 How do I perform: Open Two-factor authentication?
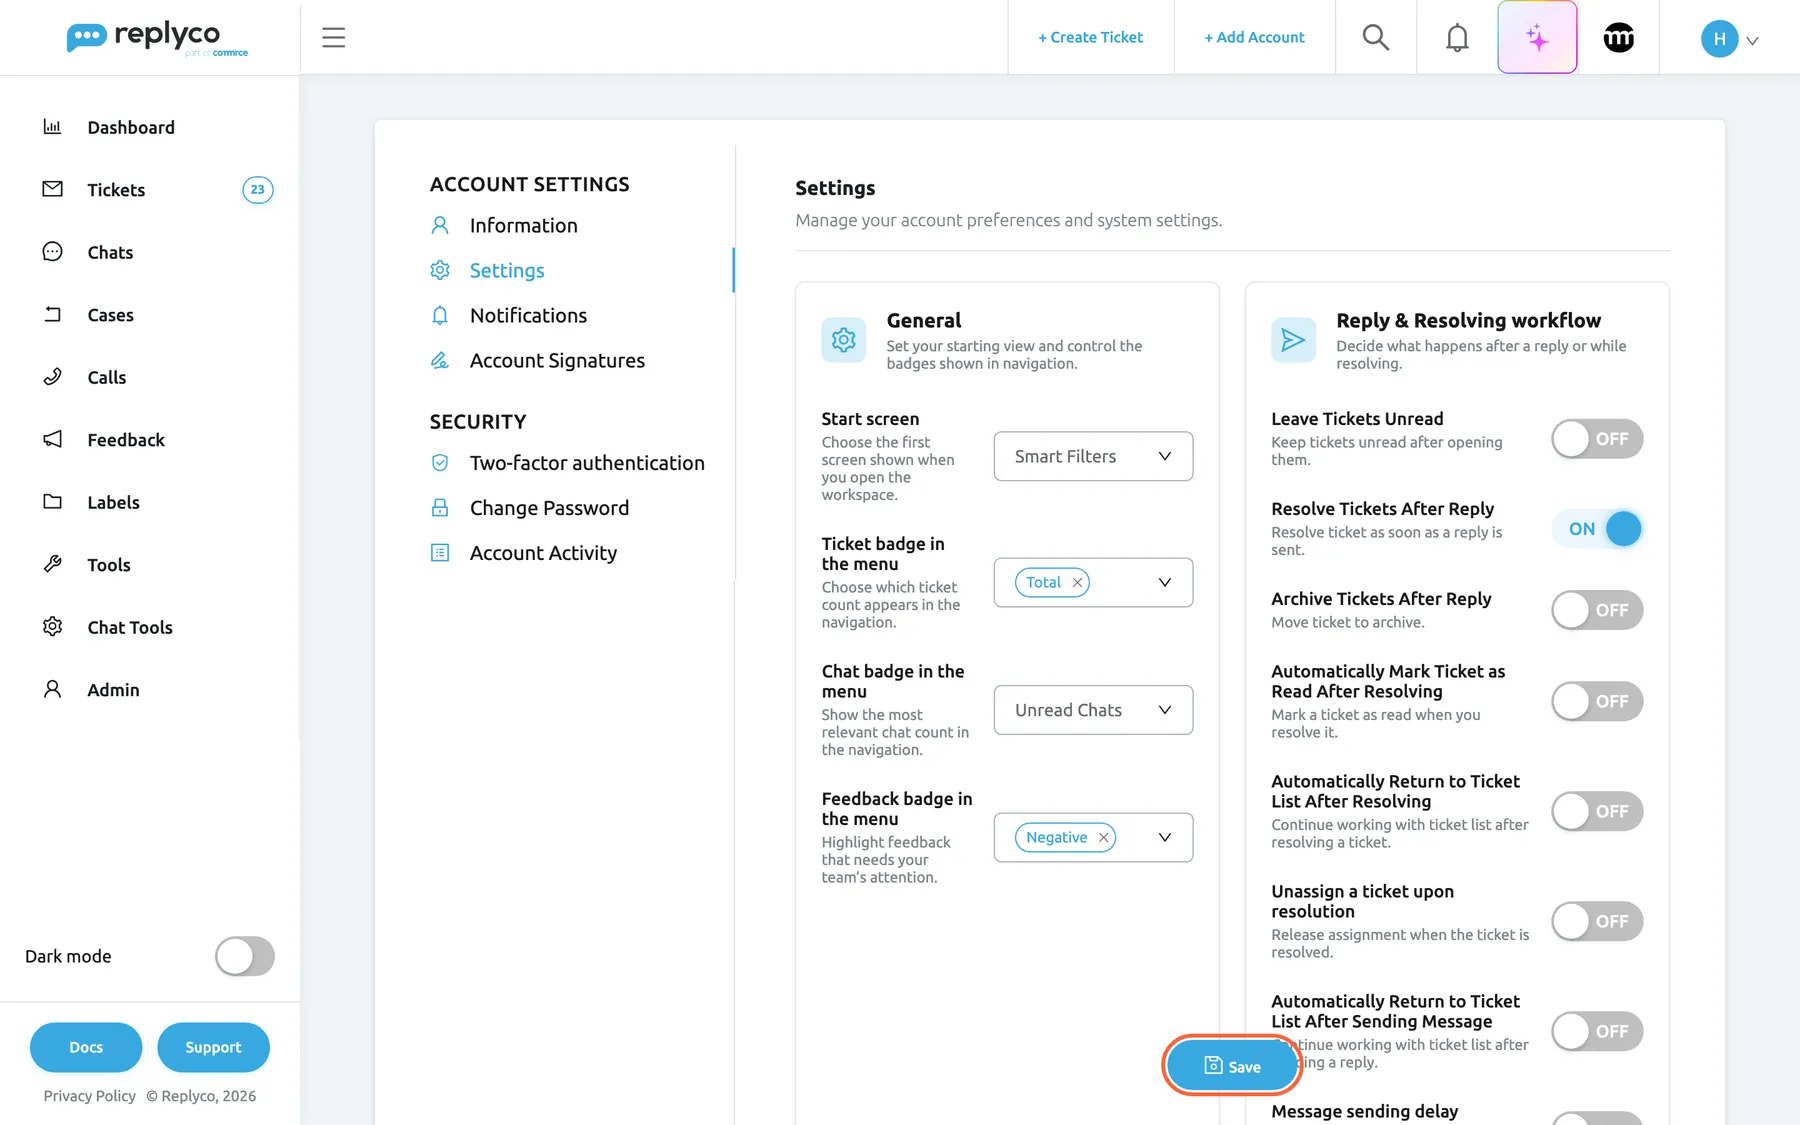pyautogui.click(x=587, y=463)
